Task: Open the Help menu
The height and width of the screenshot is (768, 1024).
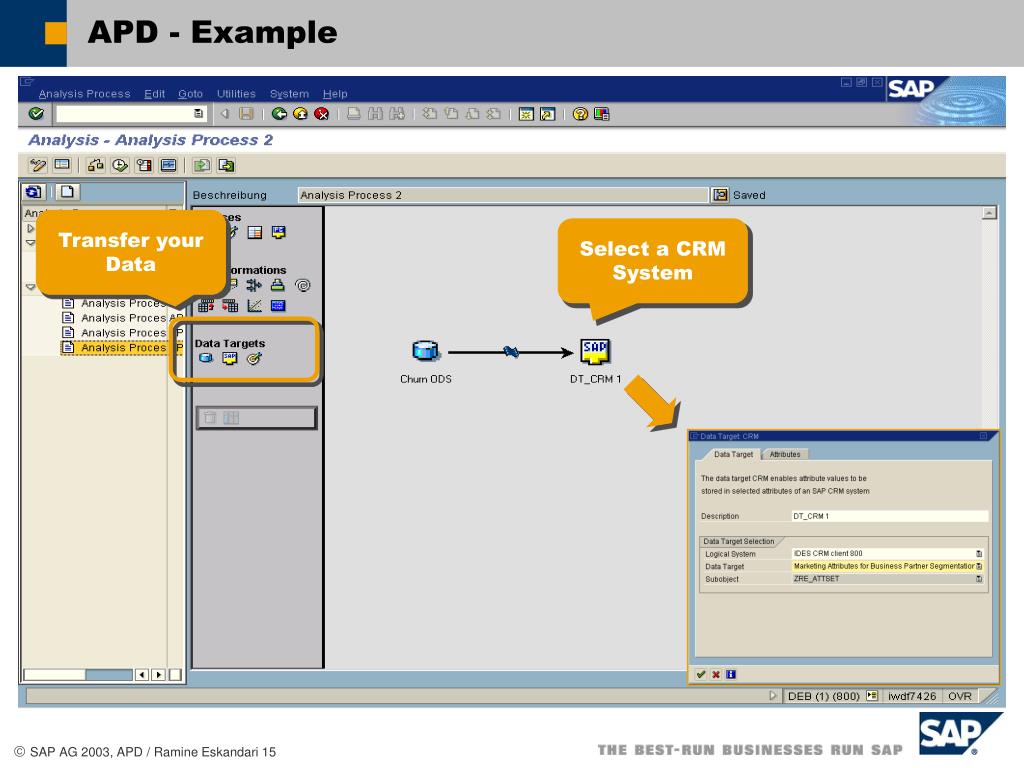Action: 335,93
